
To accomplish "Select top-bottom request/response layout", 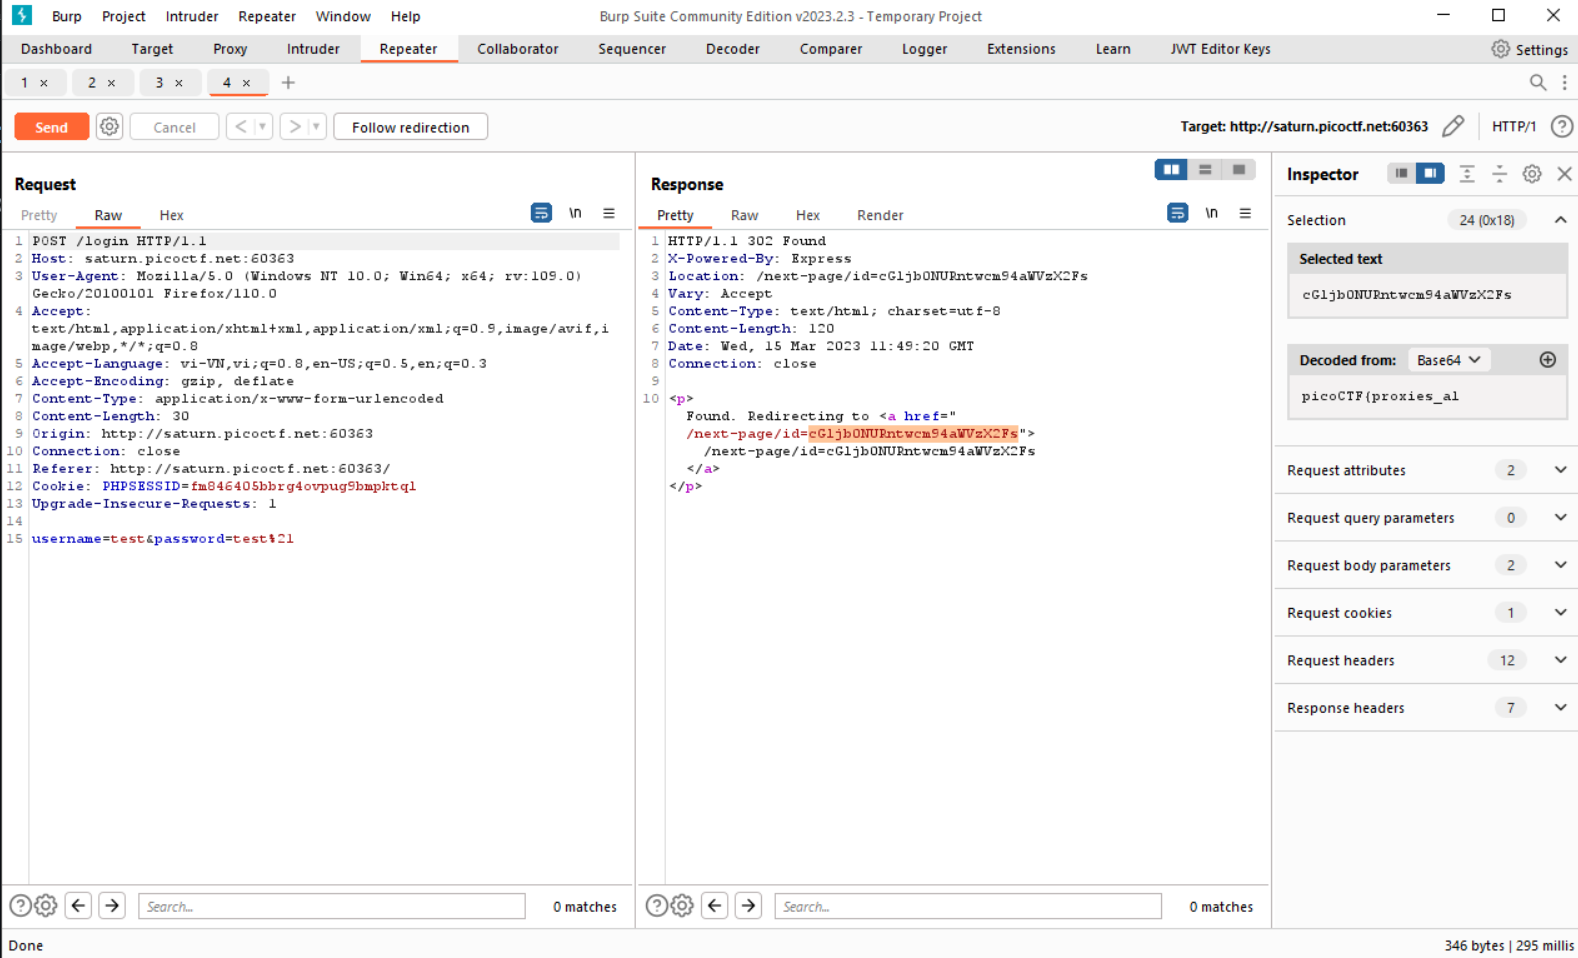I will click(x=1205, y=170).
